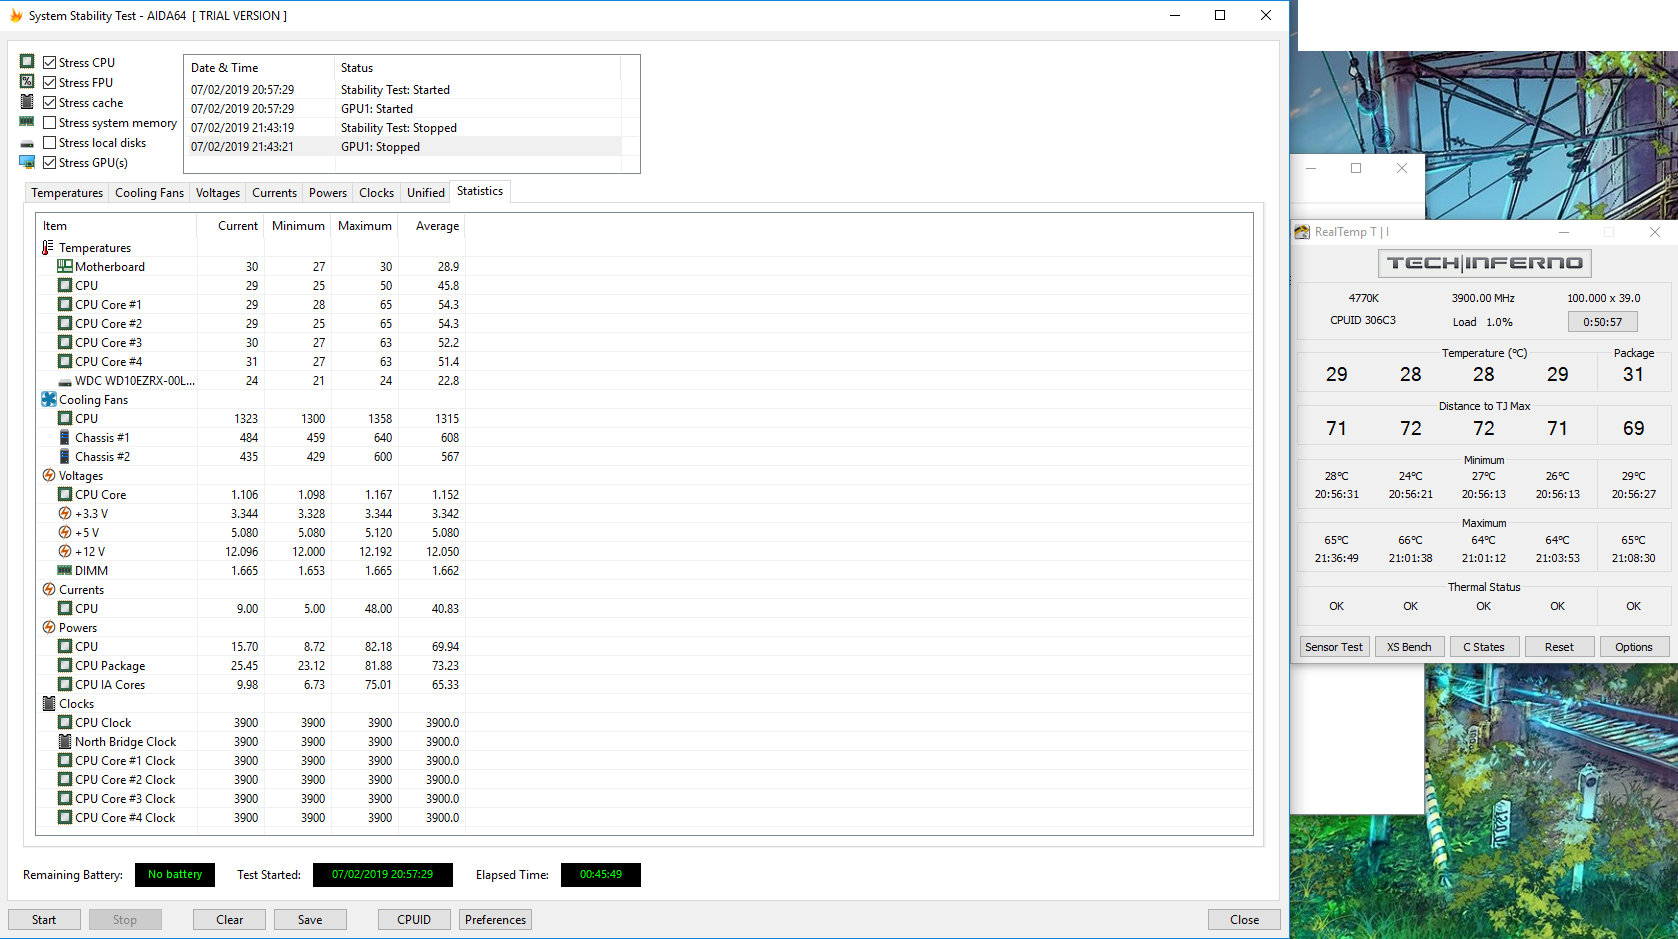Click the Date & Time column header
This screenshot has width=1678, height=939.
pos(259,68)
